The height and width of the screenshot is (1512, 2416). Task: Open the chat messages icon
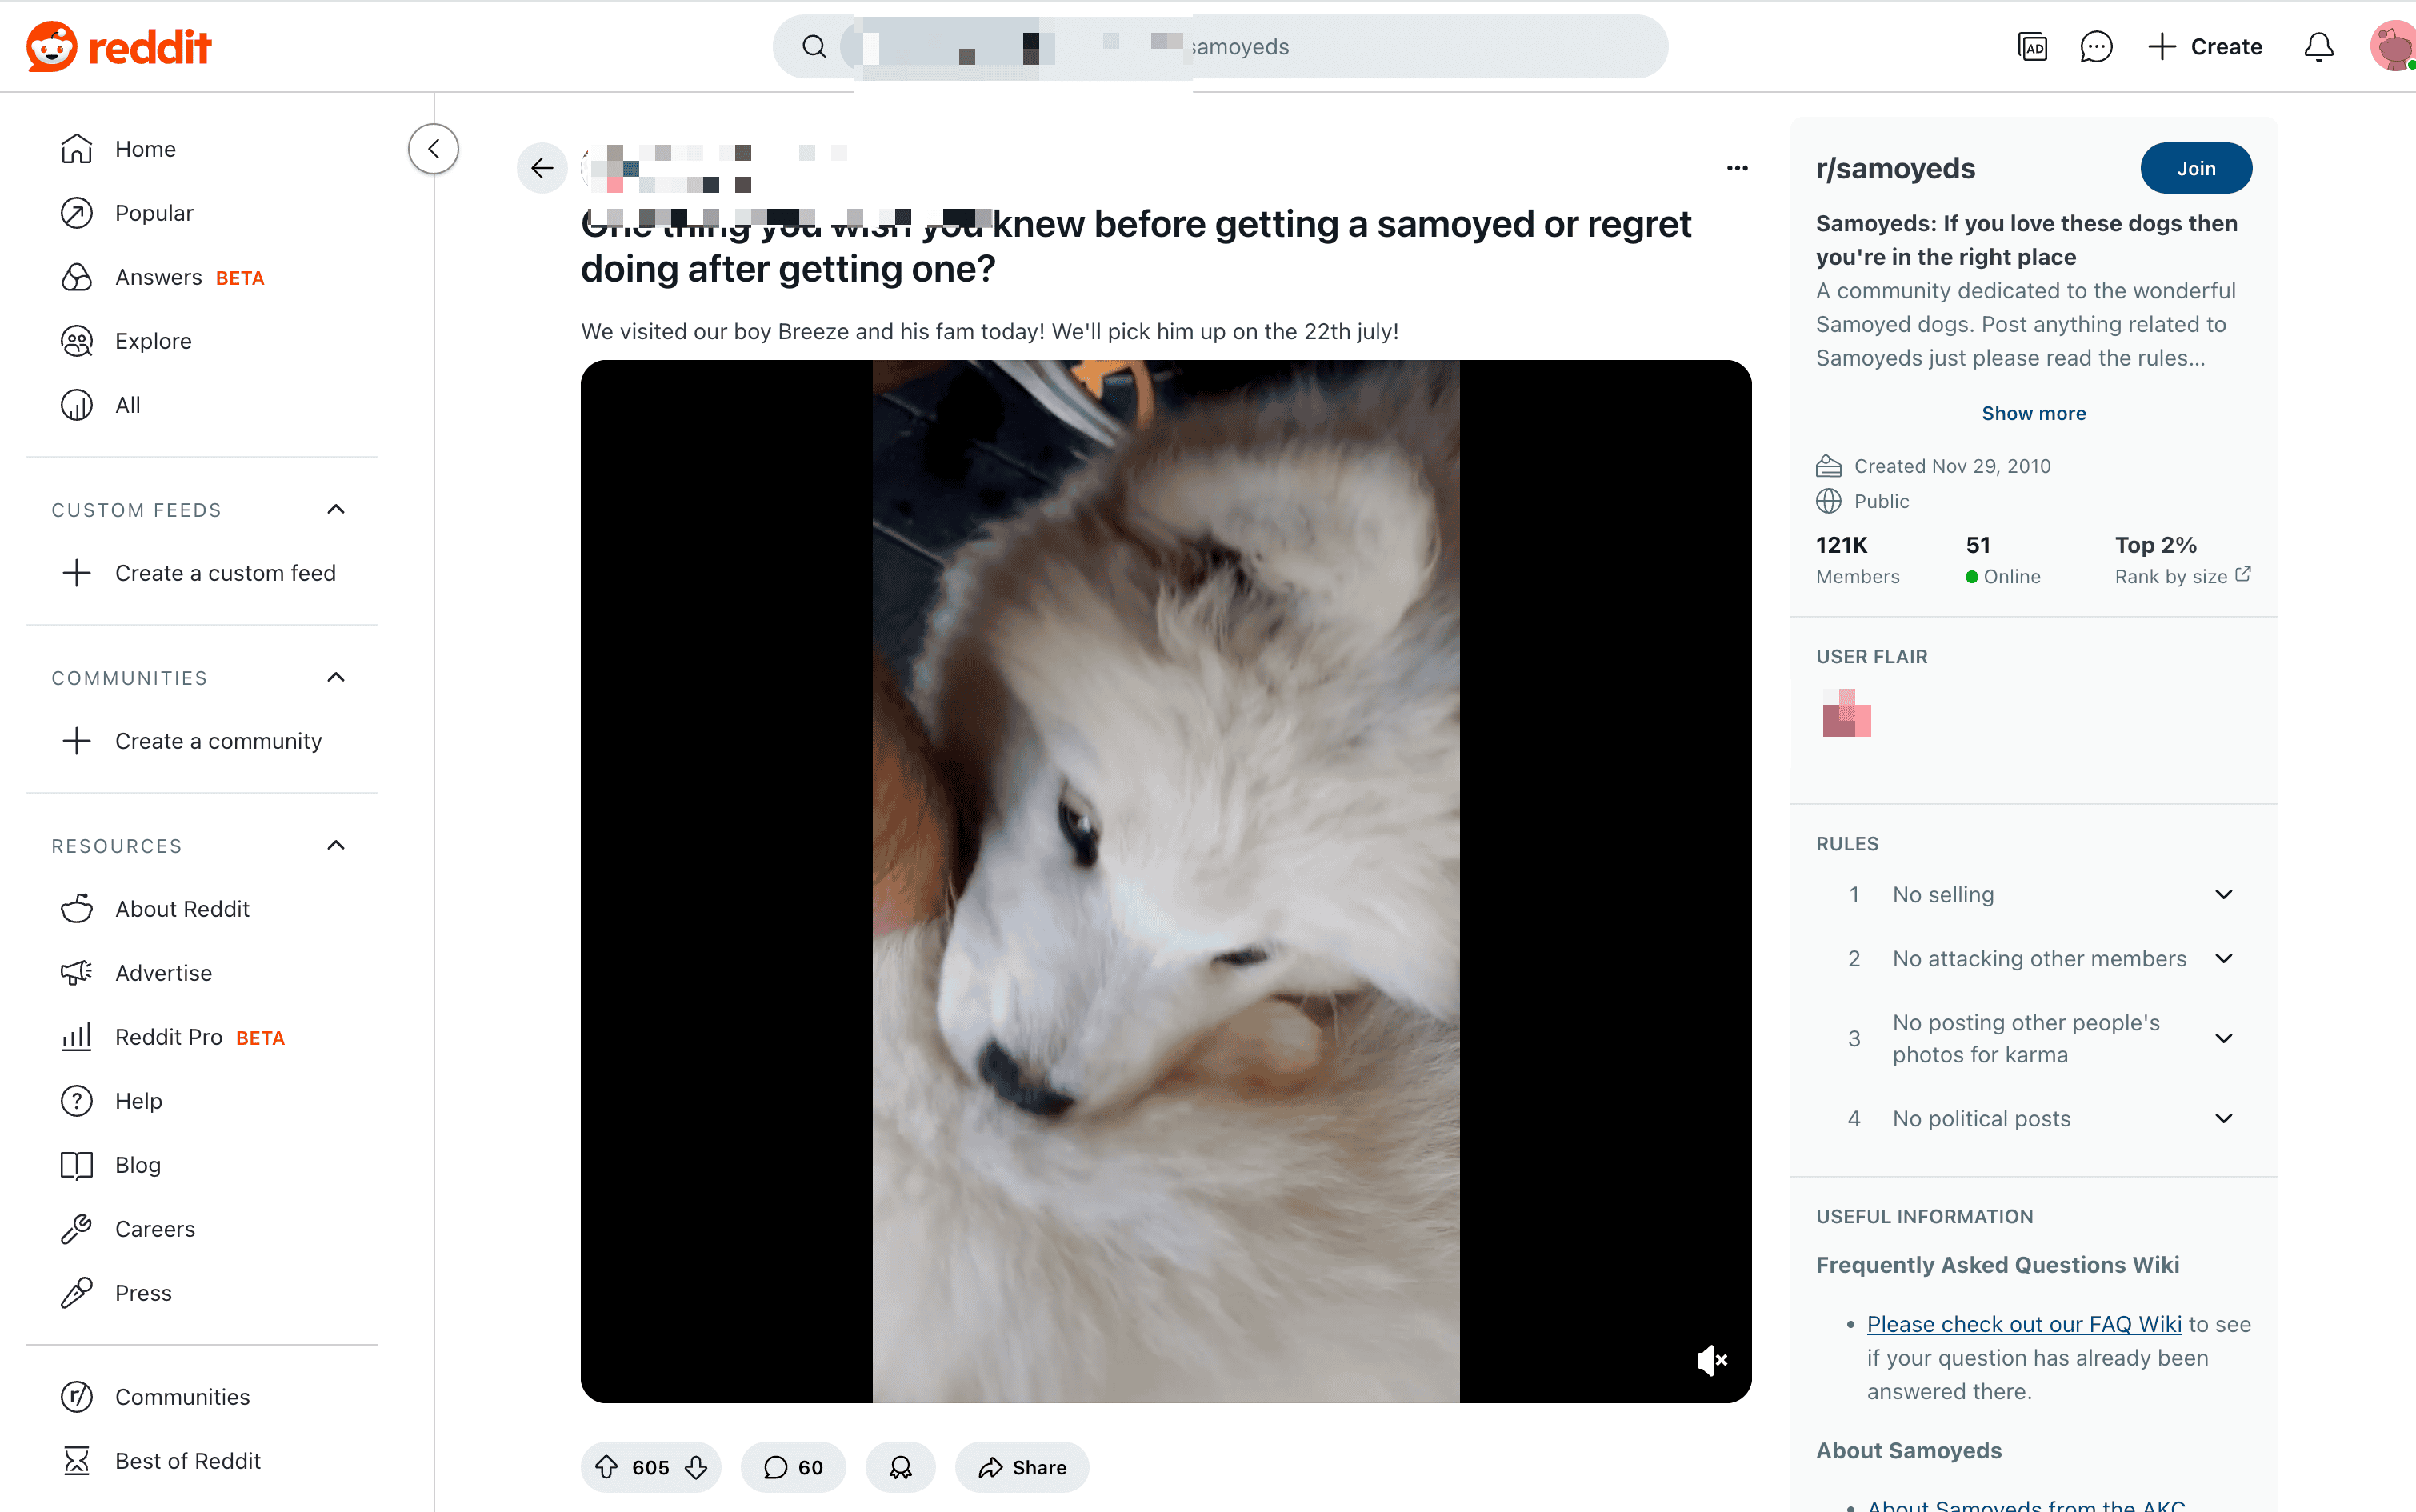coord(2095,46)
